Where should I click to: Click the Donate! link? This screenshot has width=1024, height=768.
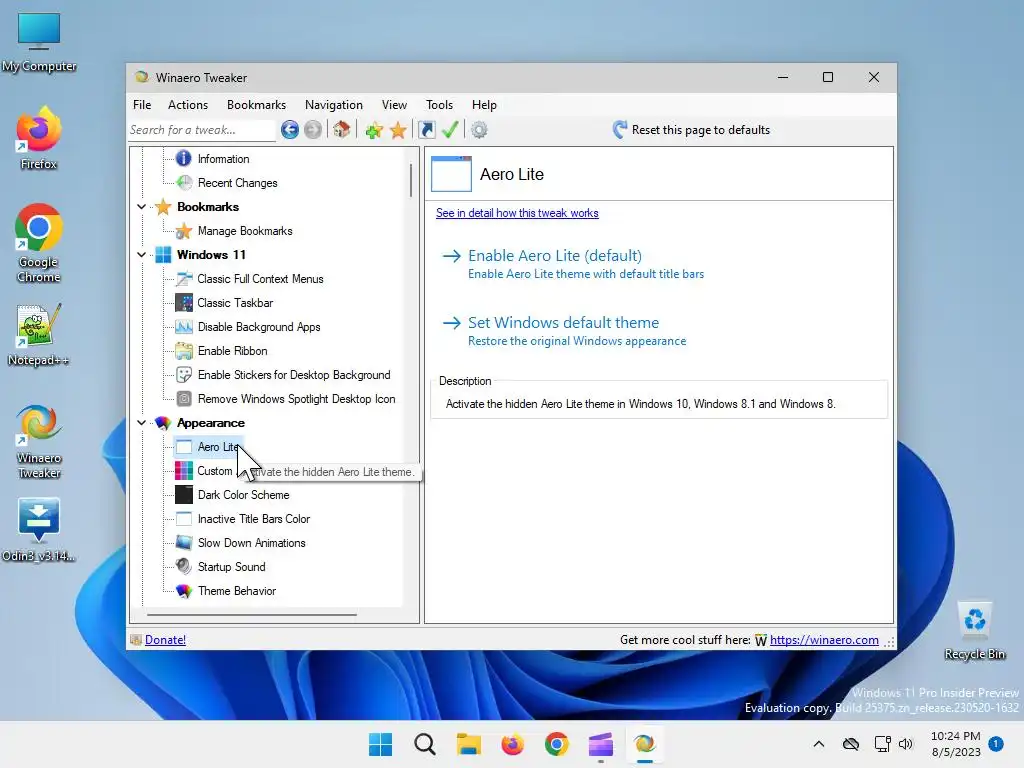(165, 640)
